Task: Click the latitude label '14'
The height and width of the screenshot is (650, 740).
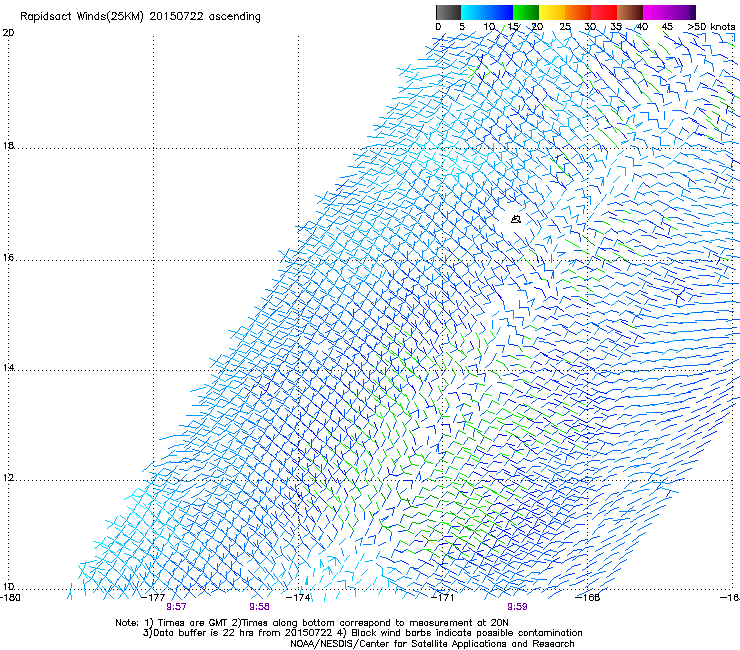Action: pyautogui.click(x=8, y=368)
